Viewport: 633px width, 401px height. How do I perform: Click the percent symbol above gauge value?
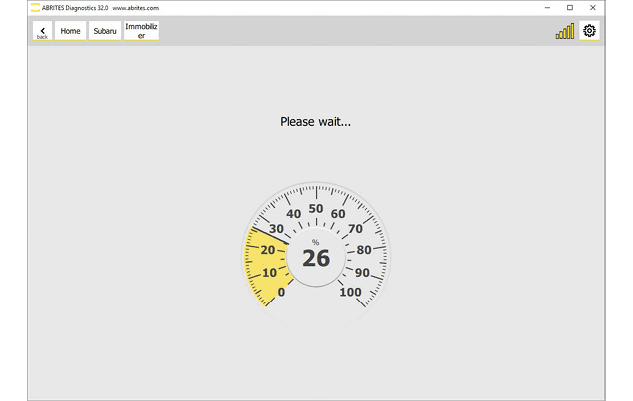pyautogui.click(x=315, y=242)
